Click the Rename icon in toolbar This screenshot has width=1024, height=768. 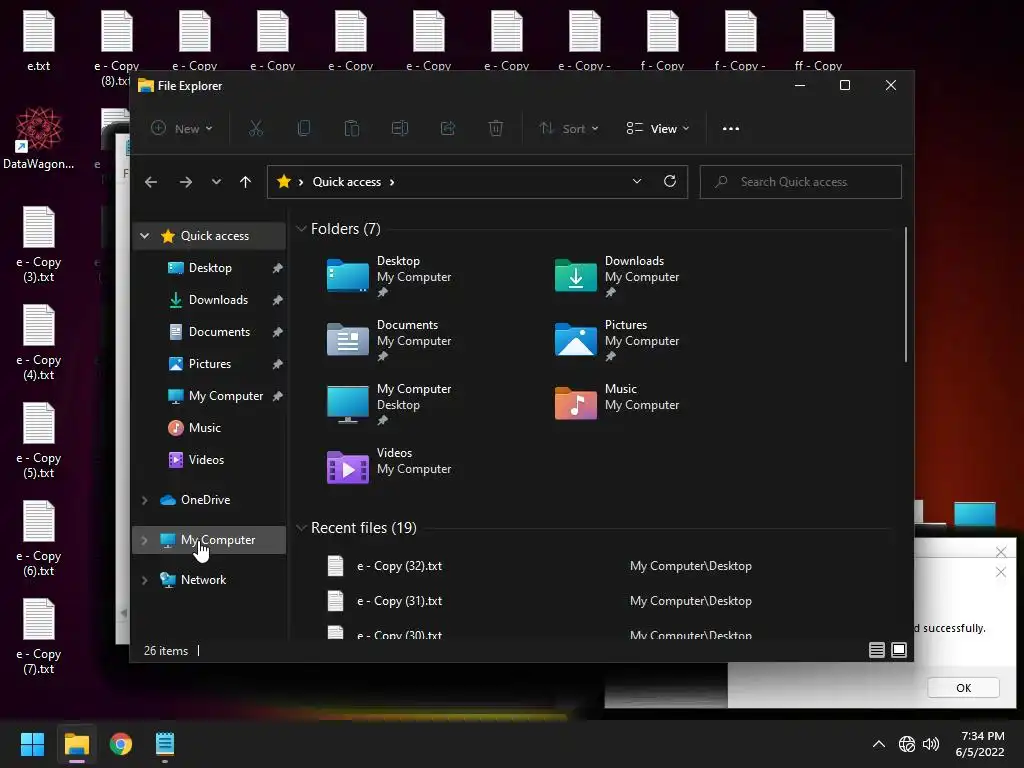coord(400,129)
